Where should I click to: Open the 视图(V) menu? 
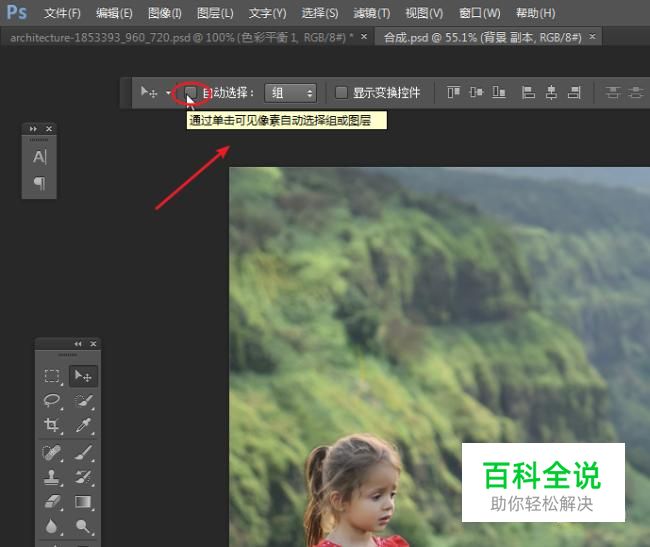coord(424,13)
